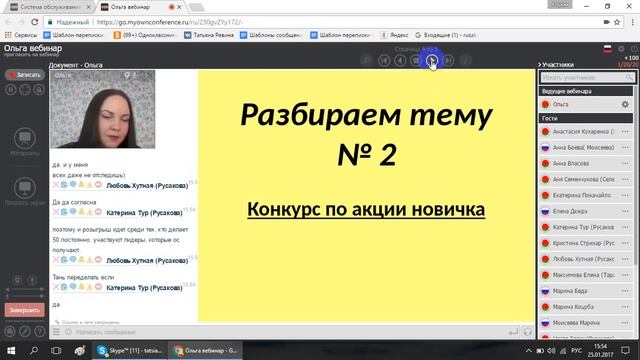
Task: Open options menu for Анна Власова
Action: click(625, 163)
